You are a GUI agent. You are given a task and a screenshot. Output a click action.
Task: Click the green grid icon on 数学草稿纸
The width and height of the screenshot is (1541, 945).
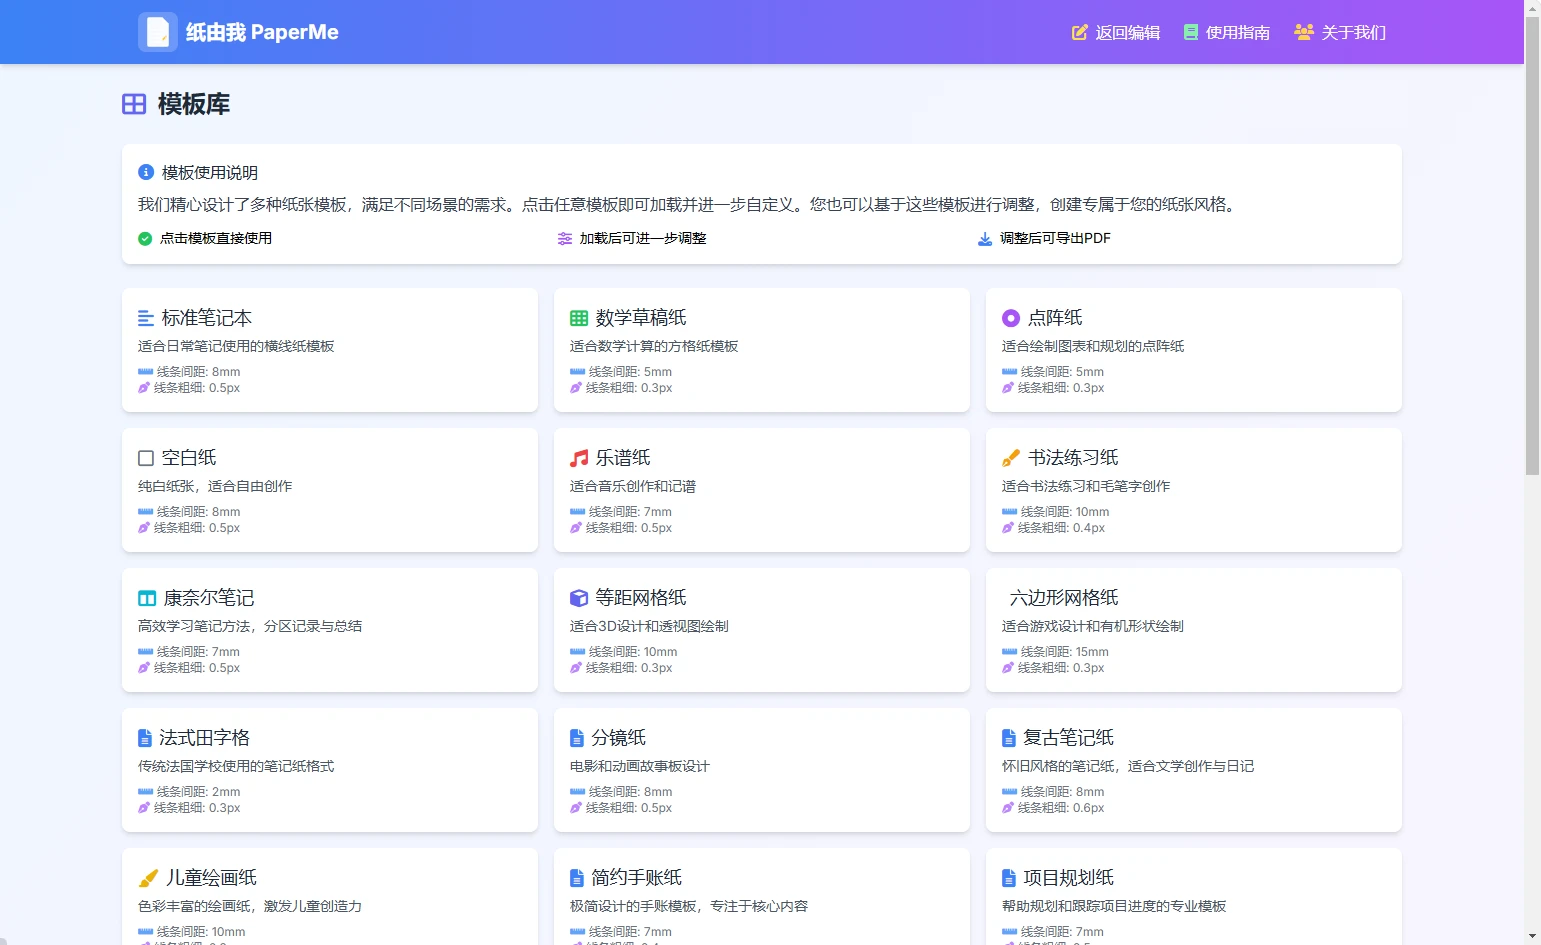(579, 318)
